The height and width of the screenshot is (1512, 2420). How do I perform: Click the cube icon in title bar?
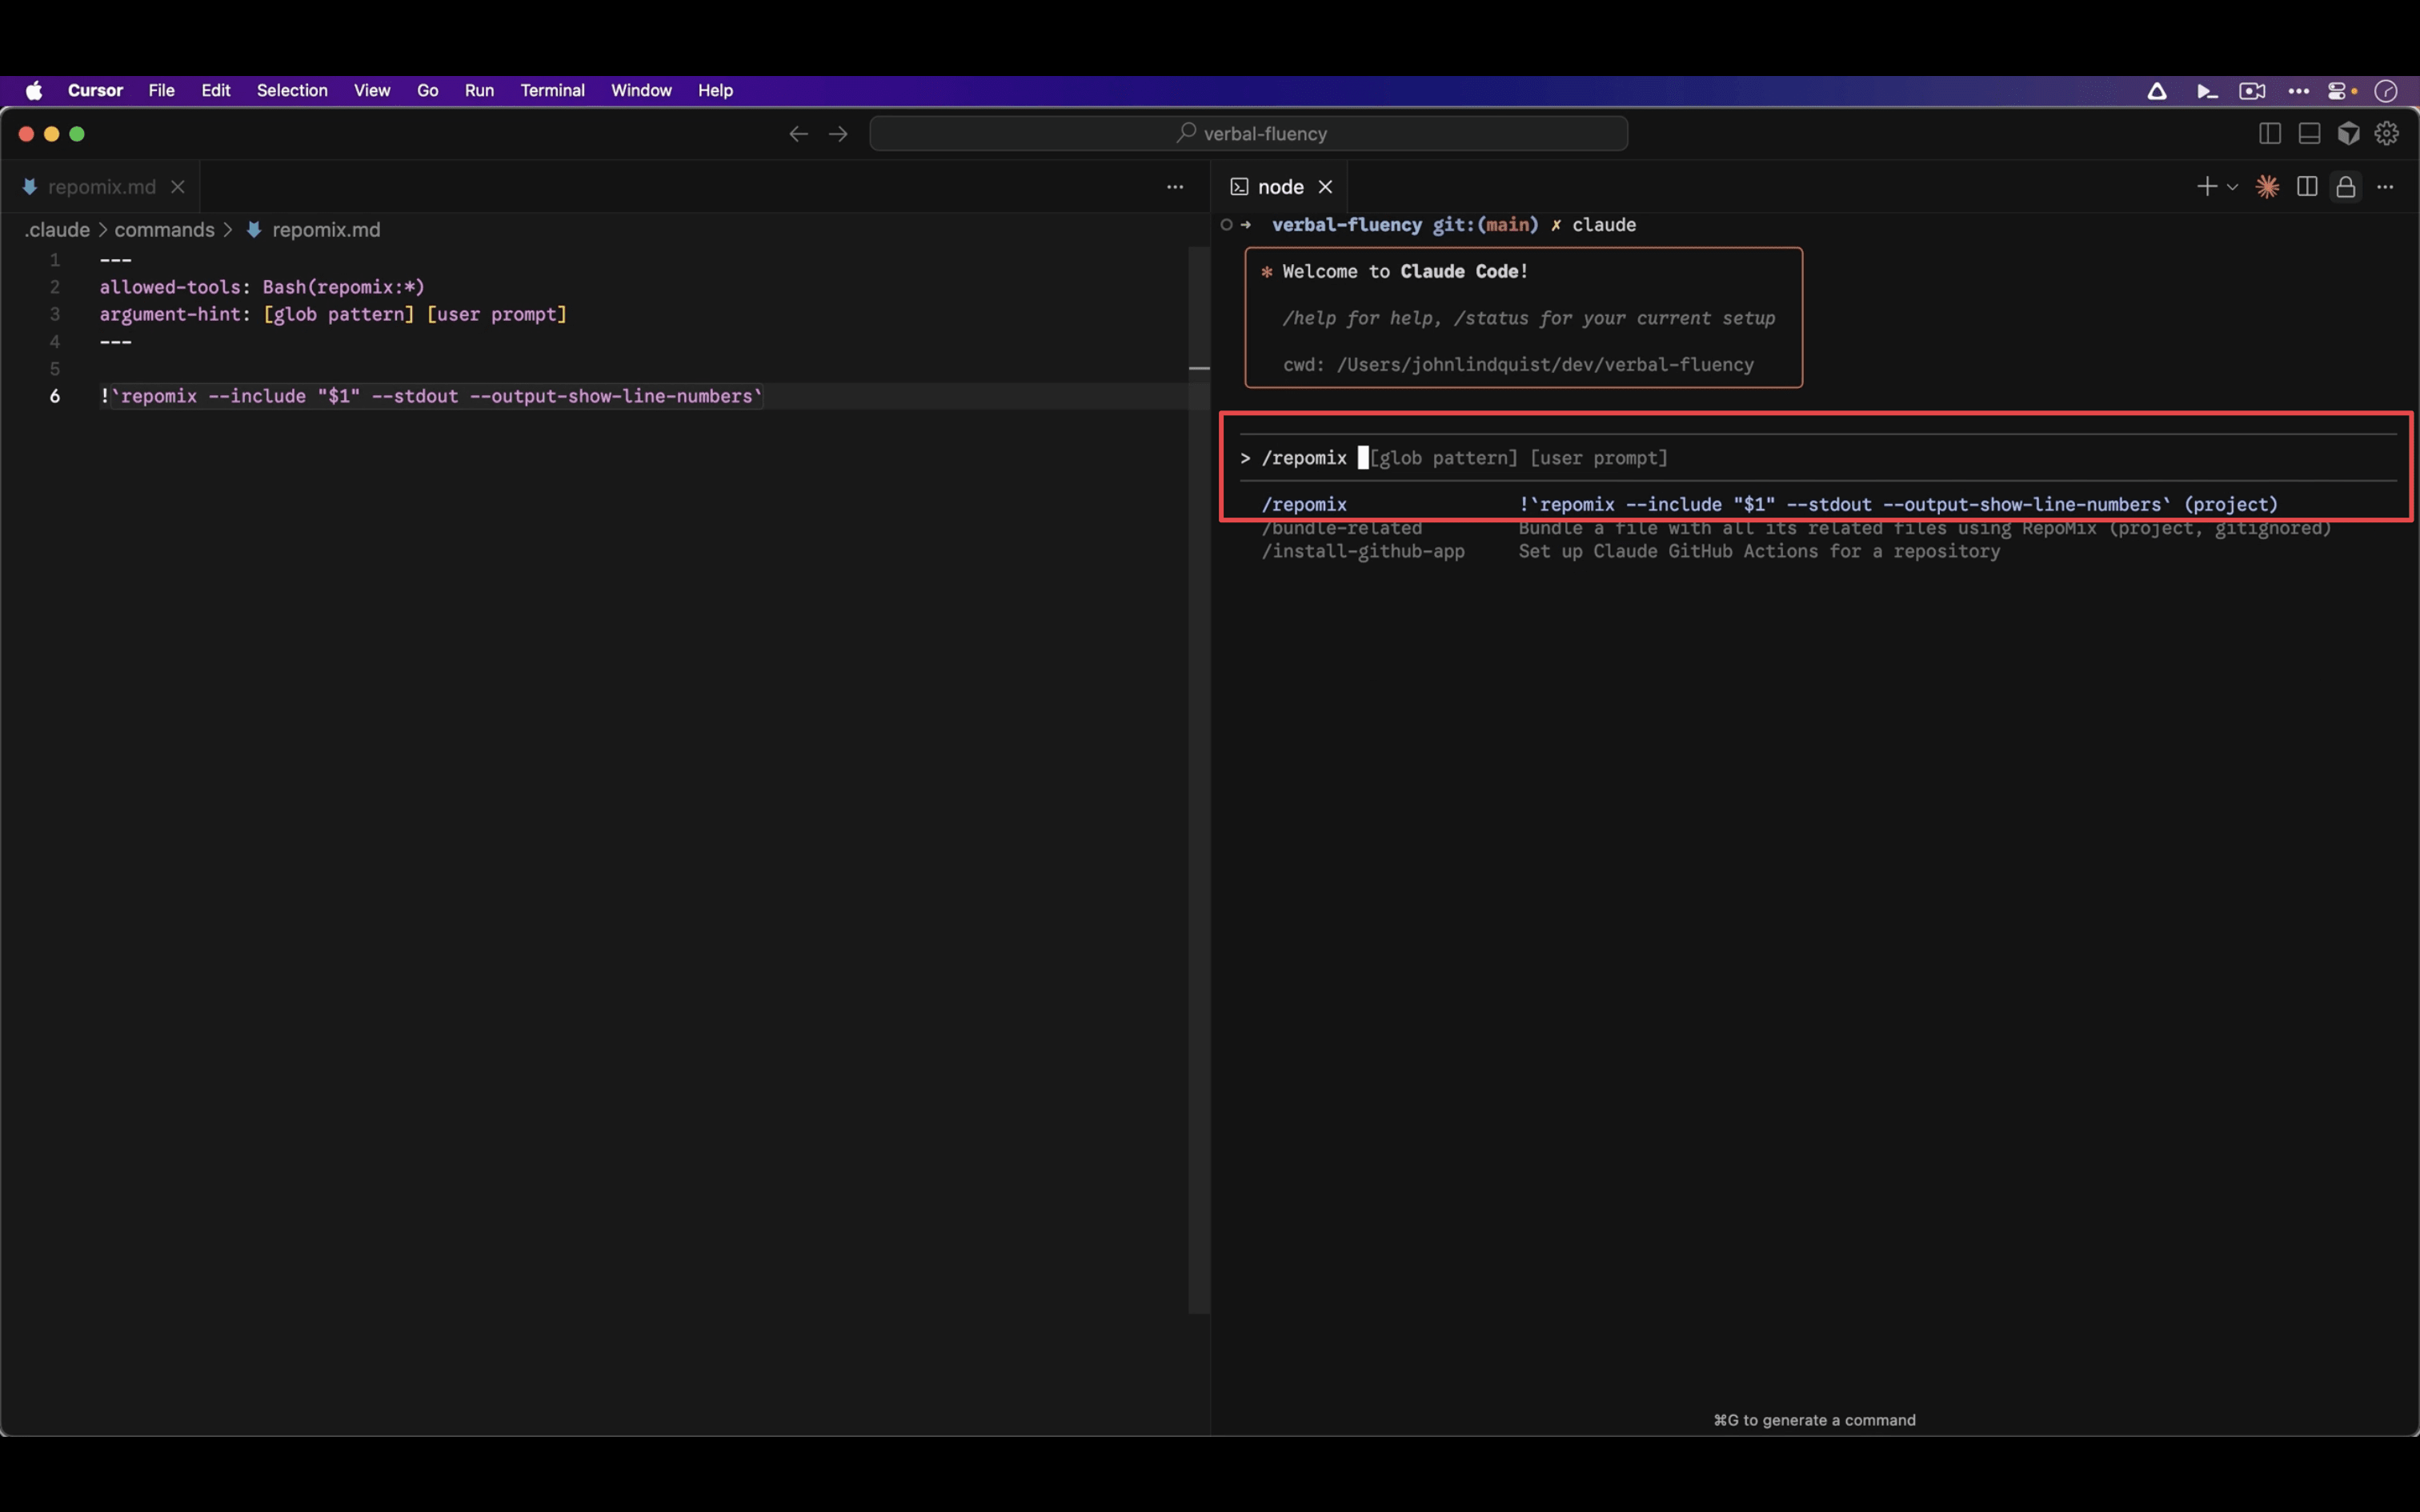pos(2349,134)
